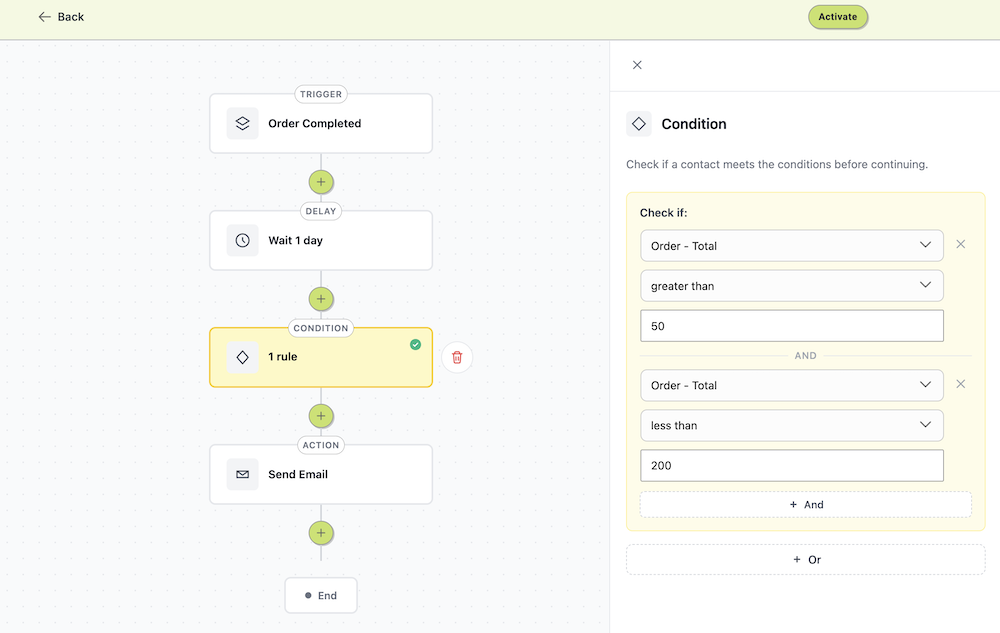
Task: Click the Condition panel heading
Action: coord(694,124)
